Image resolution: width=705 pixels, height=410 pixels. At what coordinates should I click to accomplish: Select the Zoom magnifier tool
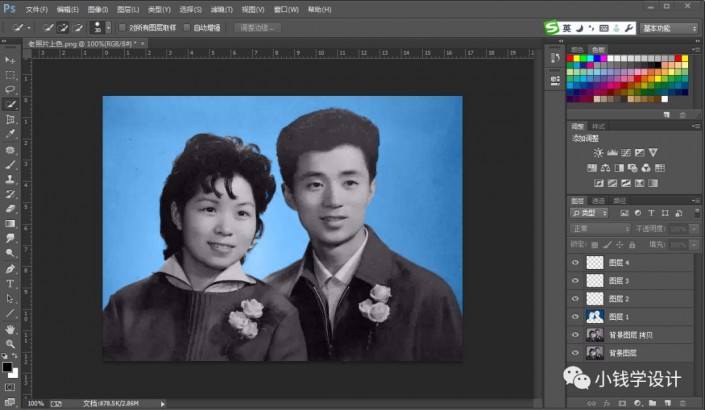coord(10,343)
